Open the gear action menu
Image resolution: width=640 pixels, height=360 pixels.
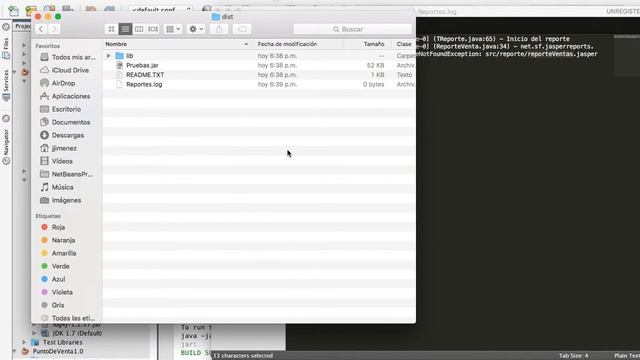(196, 29)
